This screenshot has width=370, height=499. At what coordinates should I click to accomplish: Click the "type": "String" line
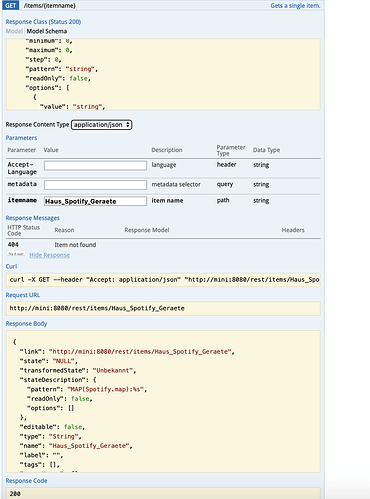click(50, 436)
